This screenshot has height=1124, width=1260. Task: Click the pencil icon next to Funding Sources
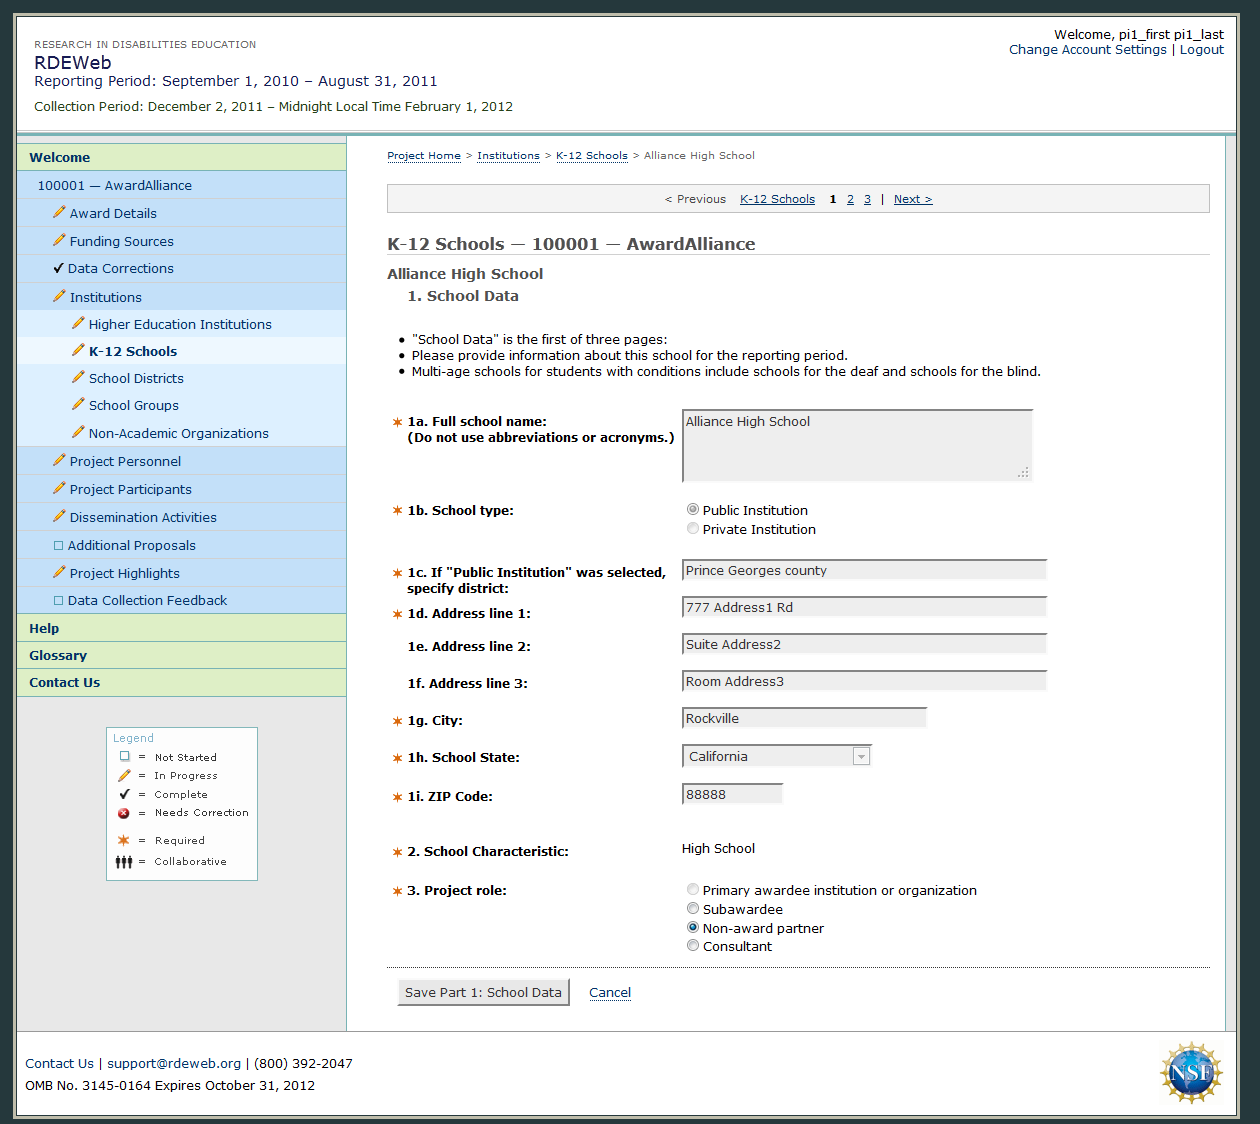pyautogui.click(x=59, y=240)
